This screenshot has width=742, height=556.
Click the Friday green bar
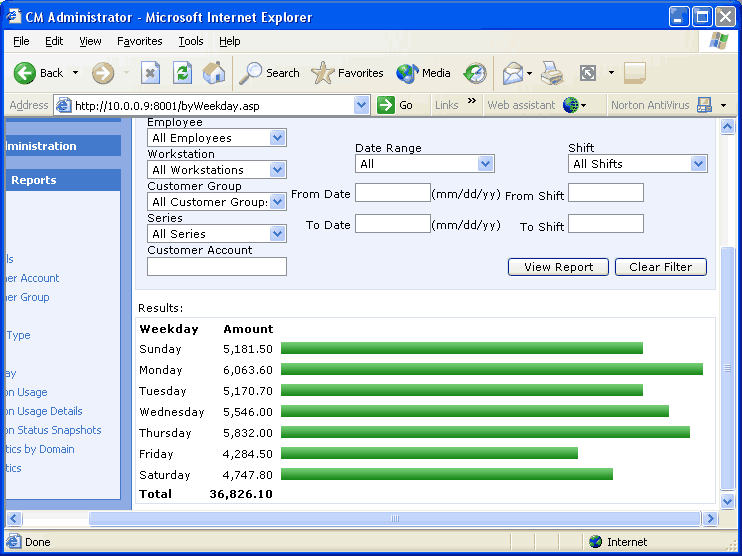[x=429, y=453]
